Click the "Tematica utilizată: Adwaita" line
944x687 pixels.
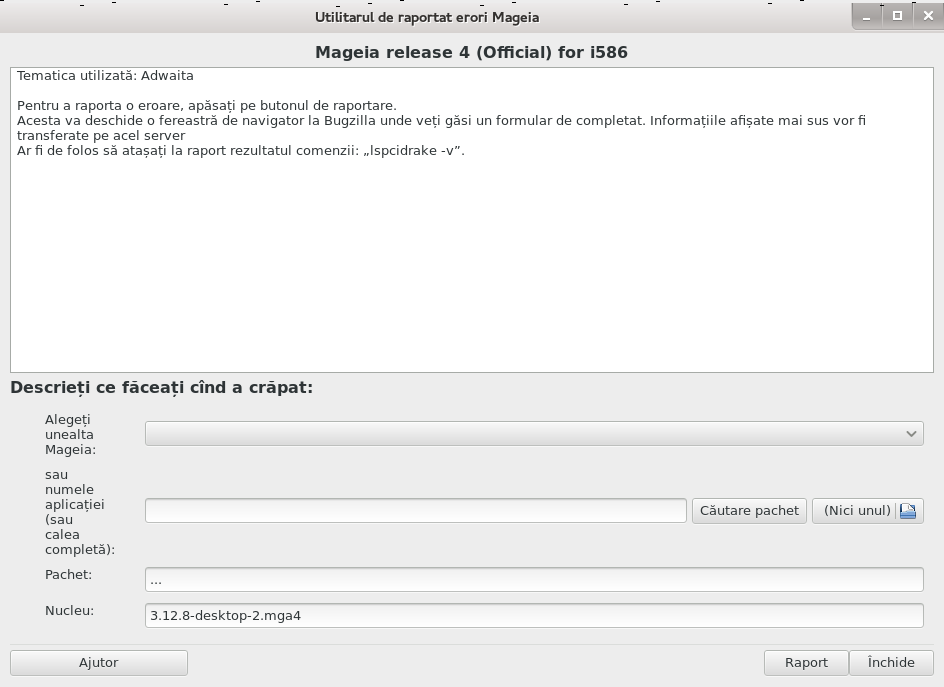pyautogui.click(x=105, y=76)
